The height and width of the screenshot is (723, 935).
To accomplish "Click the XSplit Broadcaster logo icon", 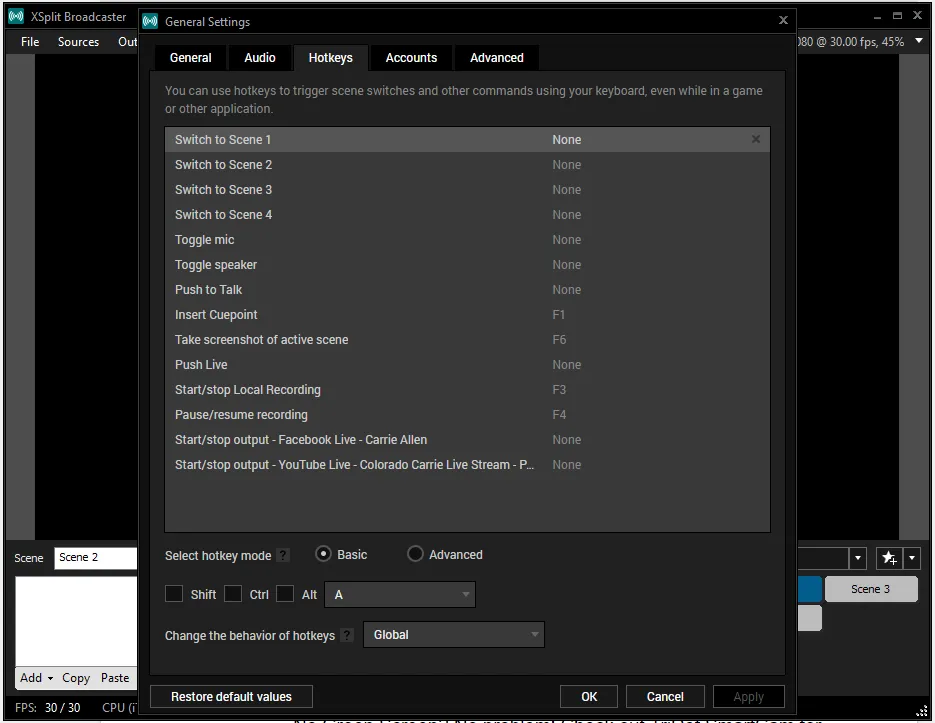I will point(16,17).
